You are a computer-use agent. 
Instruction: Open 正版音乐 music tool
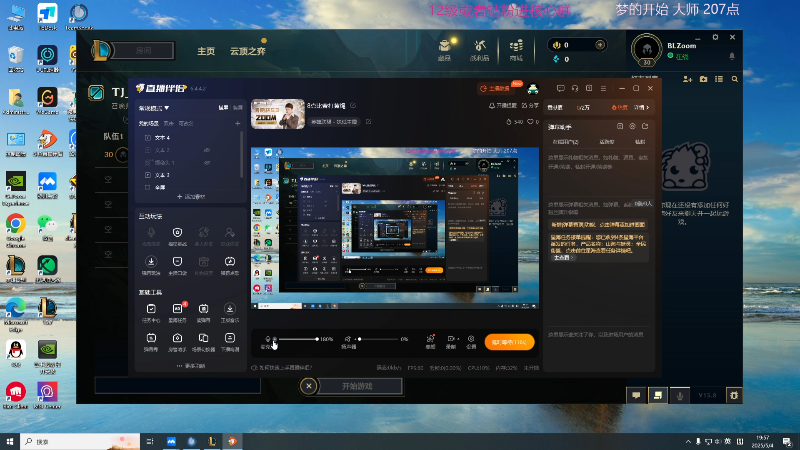[230, 313]
